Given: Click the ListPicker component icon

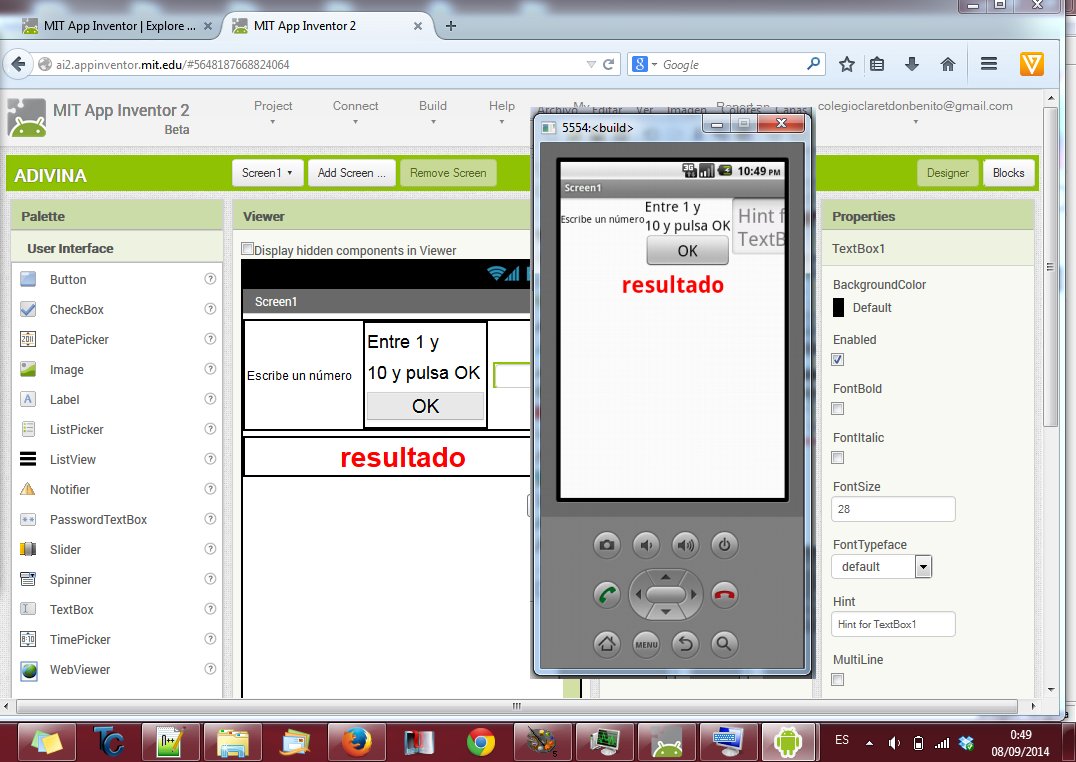Looking at the screenshot, I should (28, 430).
